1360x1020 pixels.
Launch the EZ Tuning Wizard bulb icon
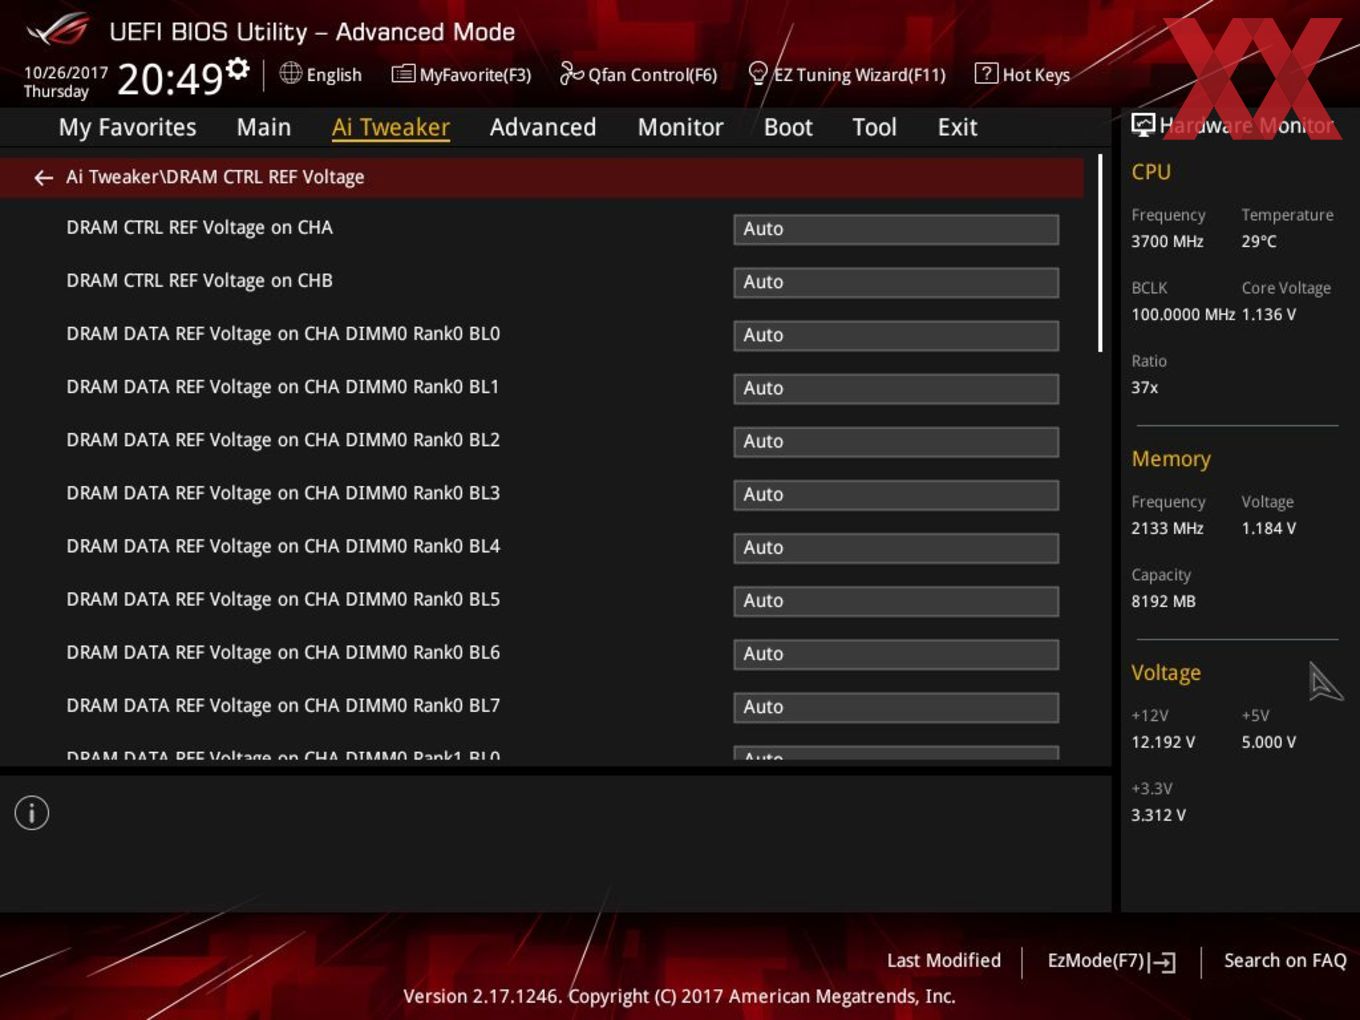click(758, 73)
